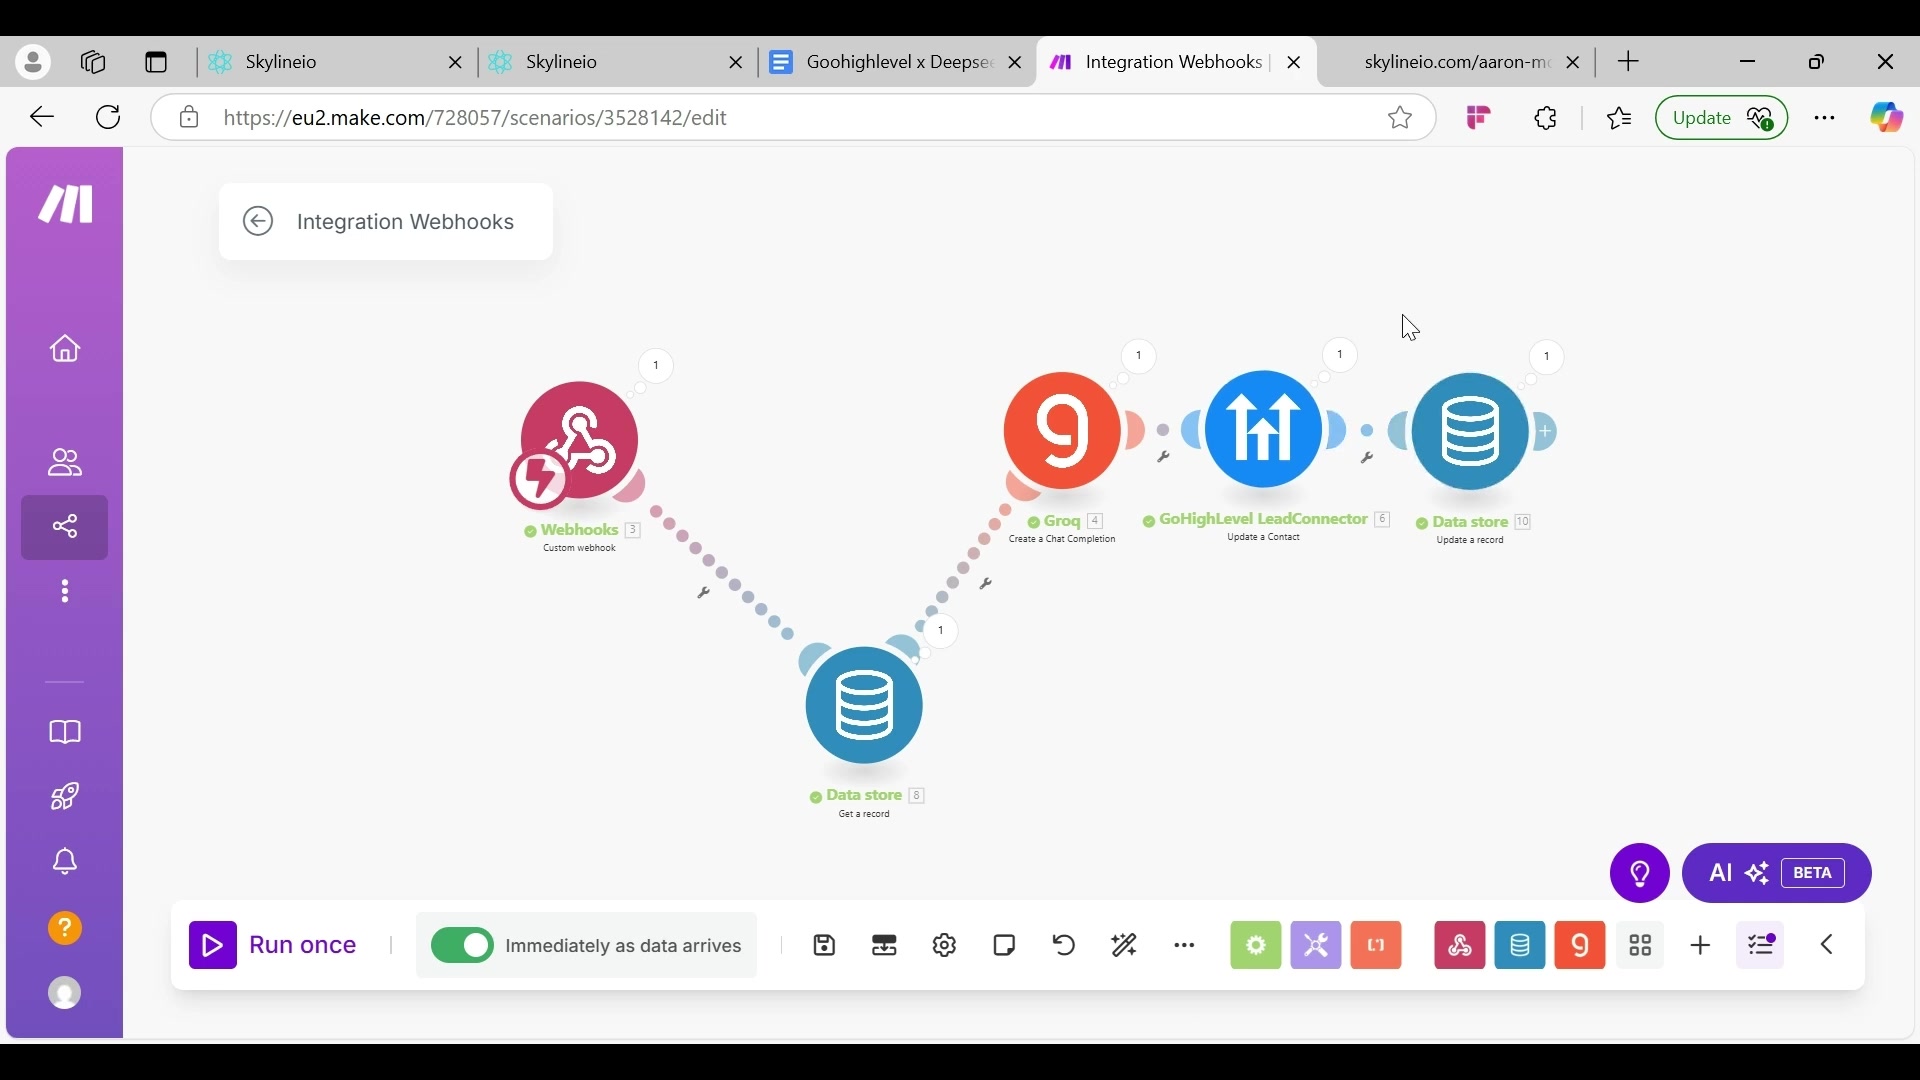Select Groq favorite in toolbar

tap(1582, 946)
